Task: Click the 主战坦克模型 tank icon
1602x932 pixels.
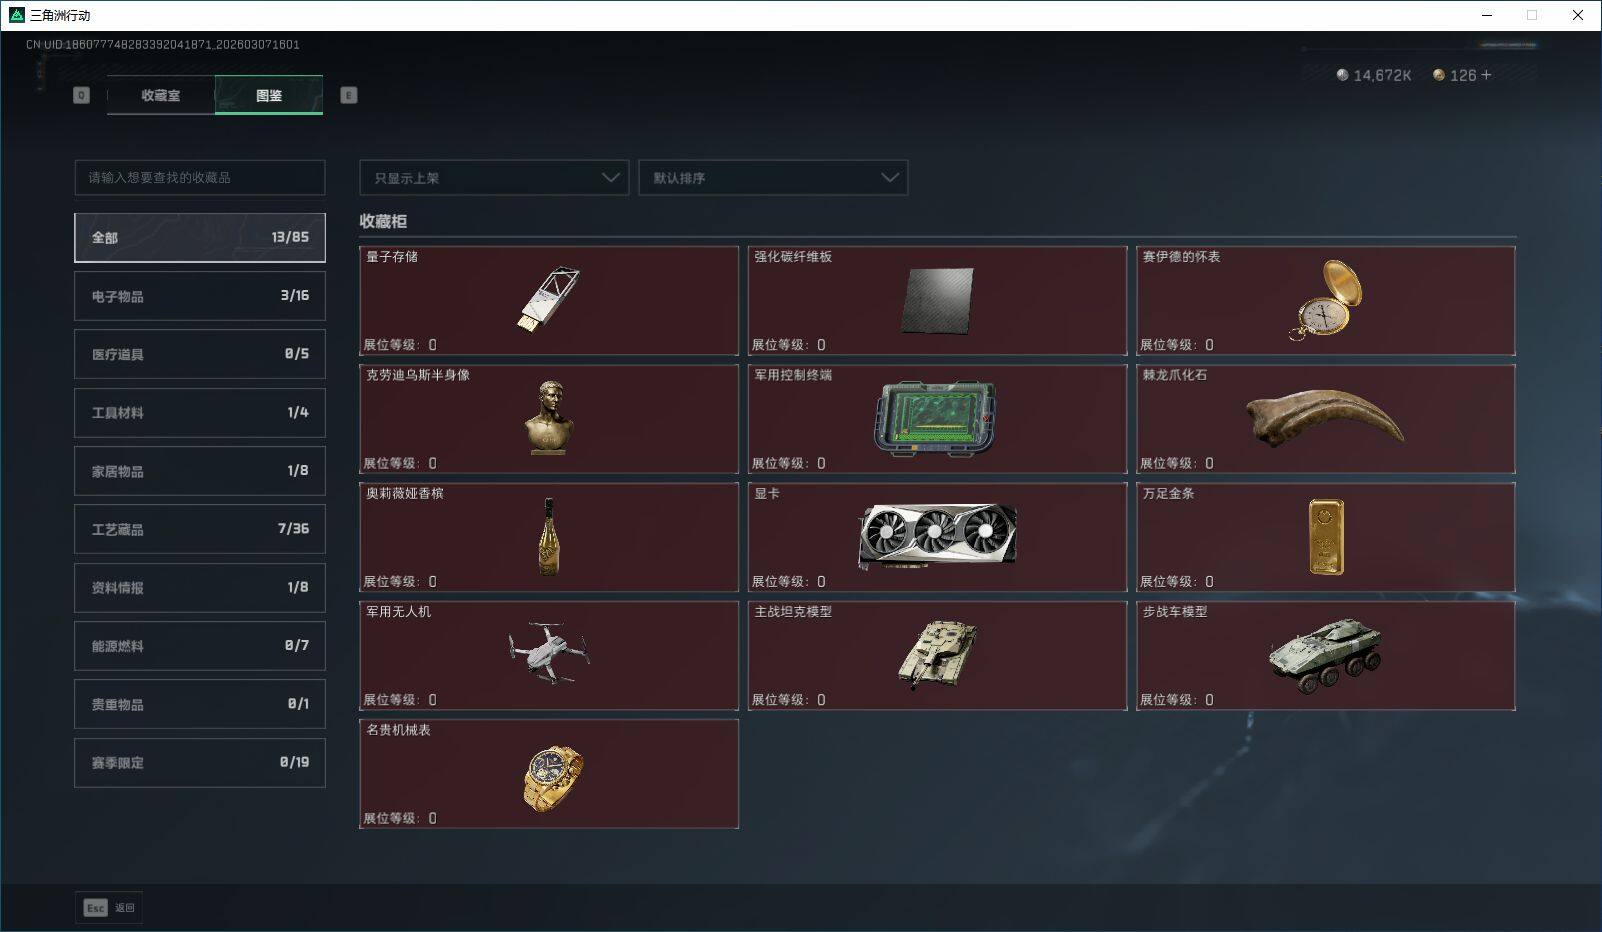Action: click(937, 655)
